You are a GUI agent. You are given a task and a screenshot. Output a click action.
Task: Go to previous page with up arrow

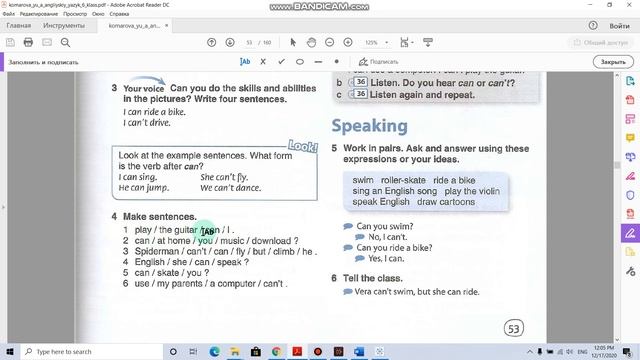(211, 42)
